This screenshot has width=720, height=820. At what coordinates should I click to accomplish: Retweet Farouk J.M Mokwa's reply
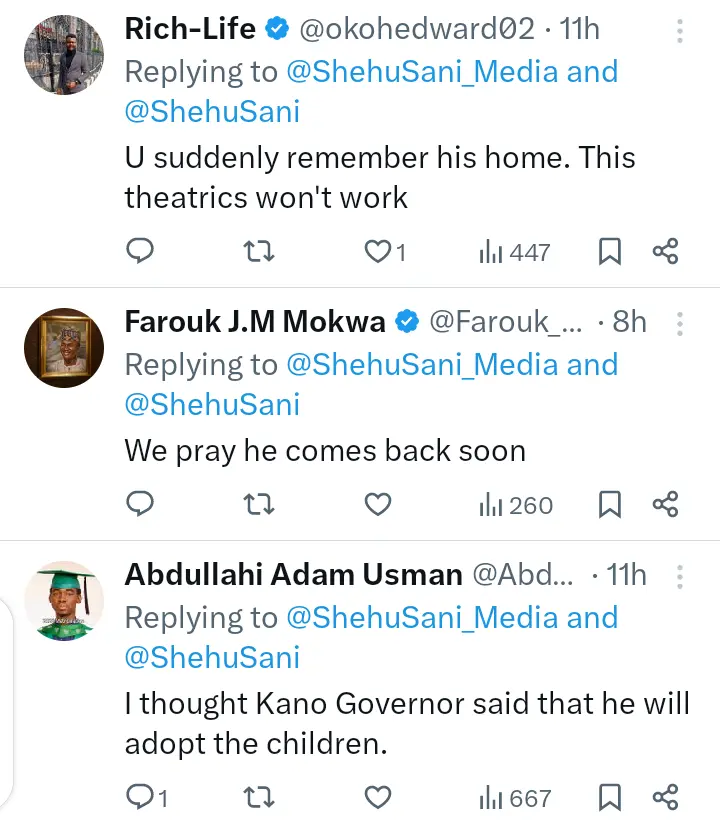click(259, 505)
